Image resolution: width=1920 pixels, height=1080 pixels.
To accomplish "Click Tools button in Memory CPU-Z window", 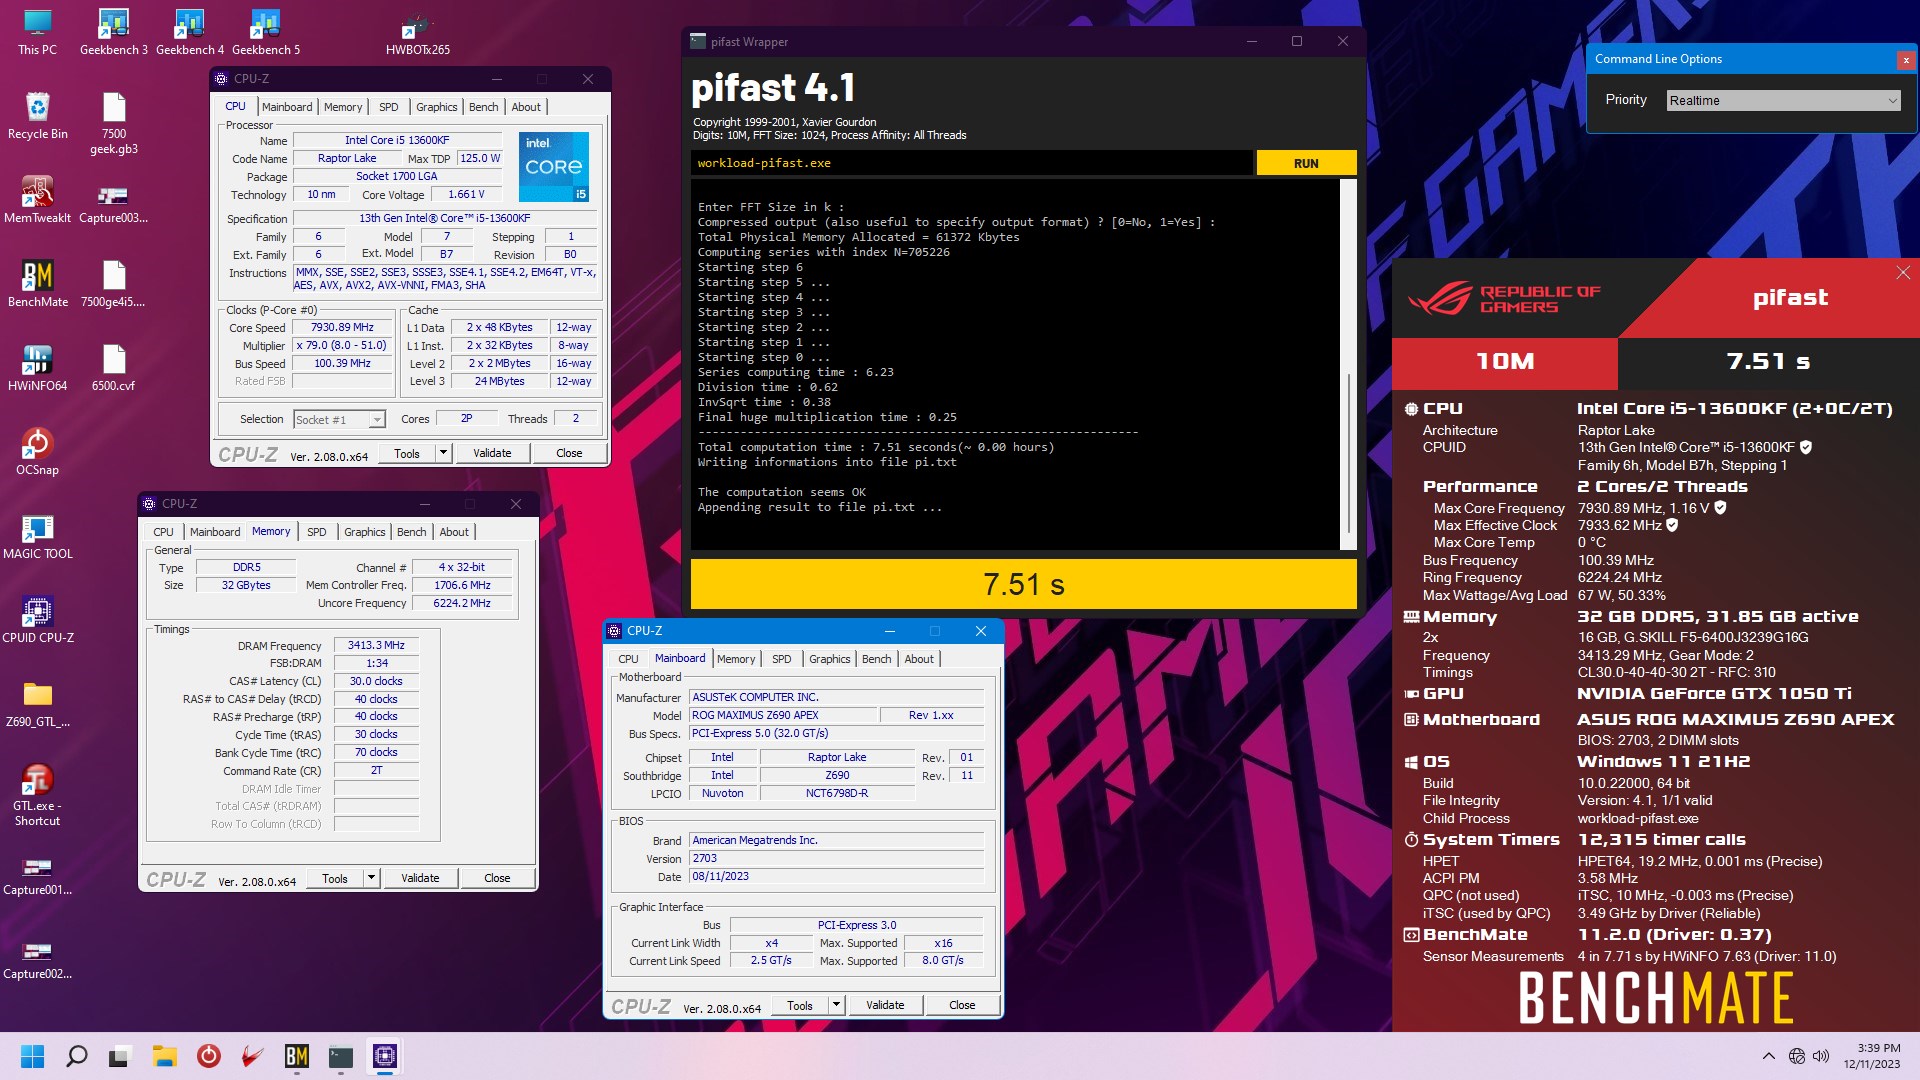I will [x=335, y=878].
